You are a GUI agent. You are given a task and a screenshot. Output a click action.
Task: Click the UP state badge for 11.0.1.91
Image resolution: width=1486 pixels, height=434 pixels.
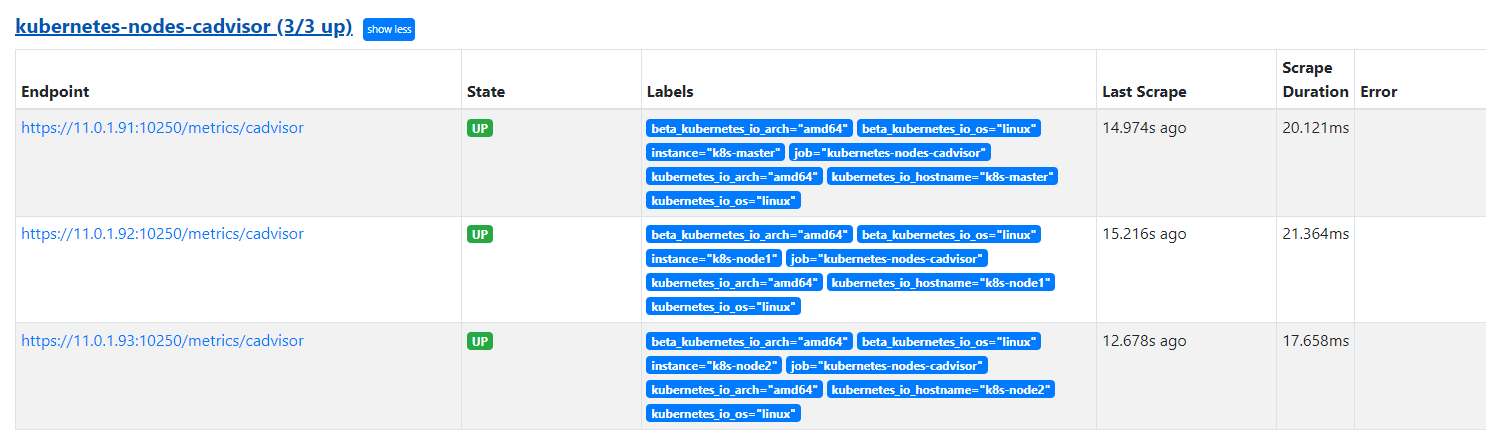[x=480, y=128]
